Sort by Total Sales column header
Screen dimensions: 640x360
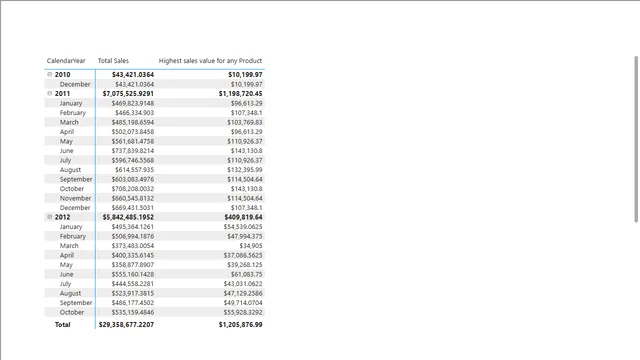point(113,61)
